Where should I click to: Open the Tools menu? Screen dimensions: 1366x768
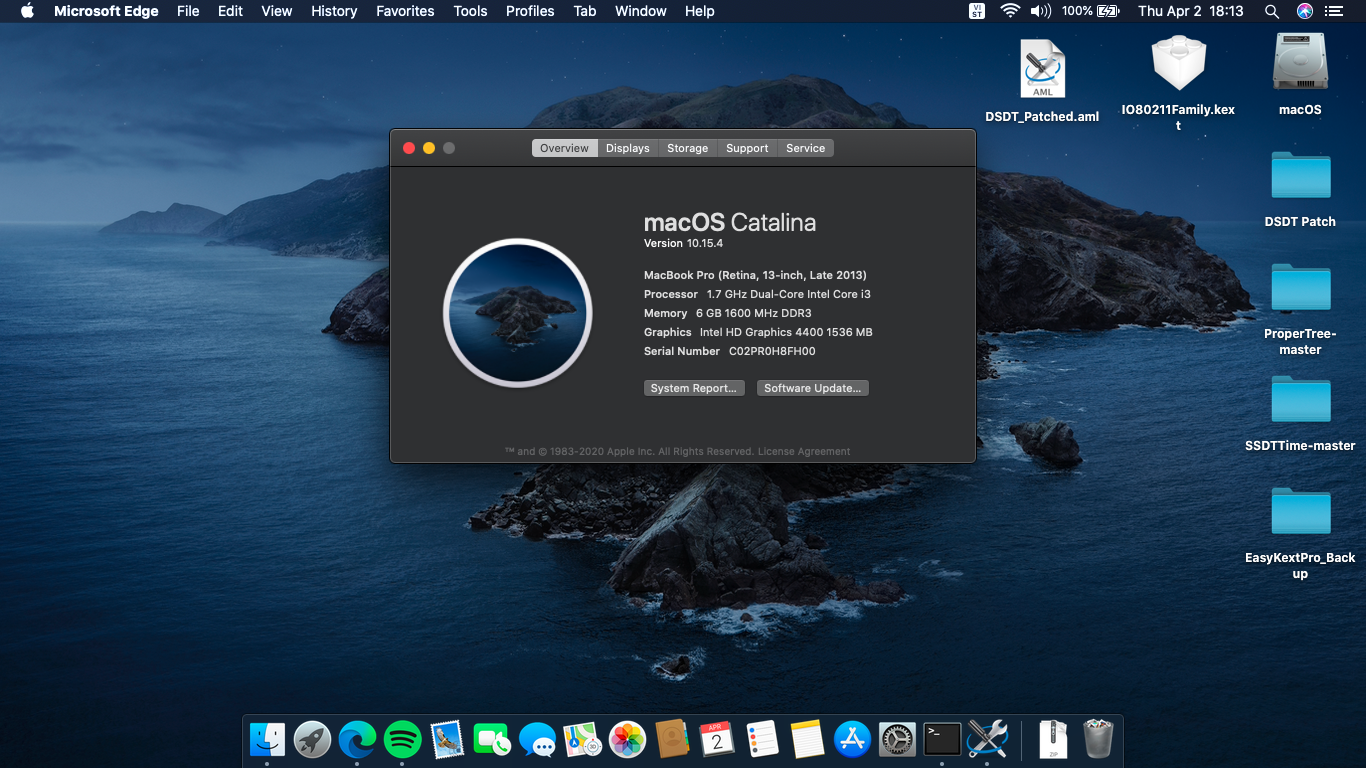click(x=470, y=11)
